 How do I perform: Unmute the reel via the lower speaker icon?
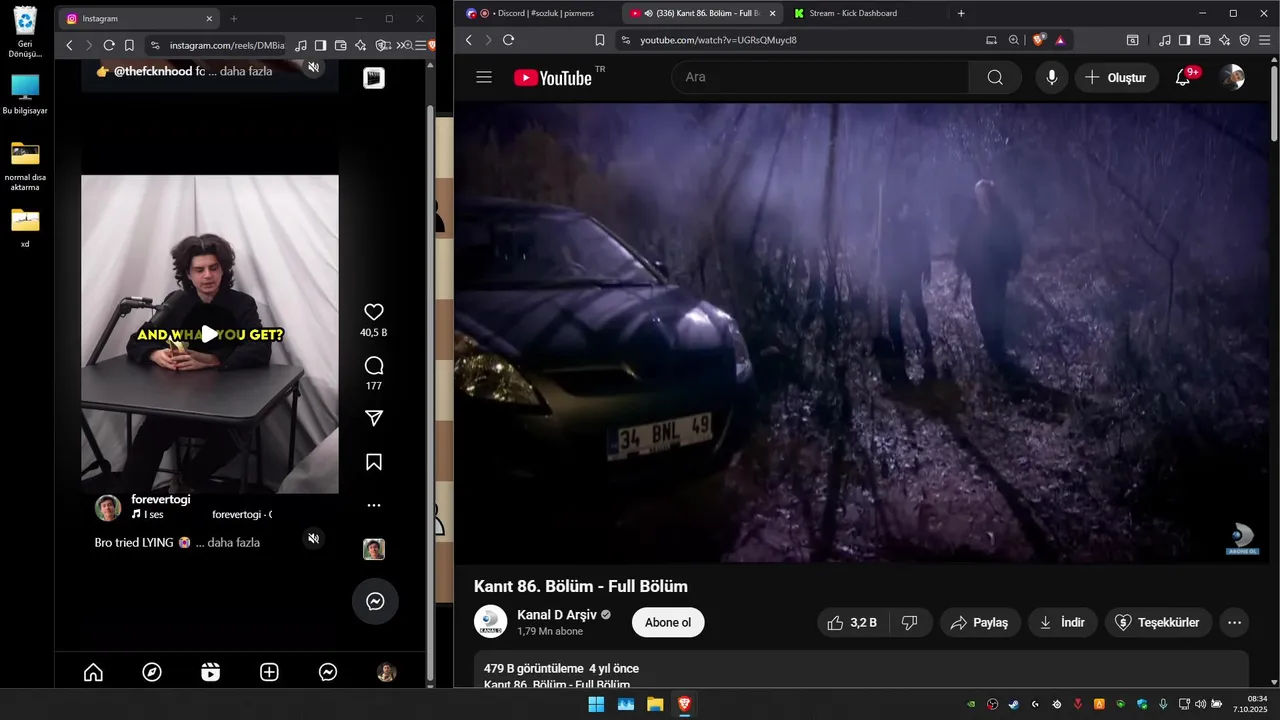[313, 539]
